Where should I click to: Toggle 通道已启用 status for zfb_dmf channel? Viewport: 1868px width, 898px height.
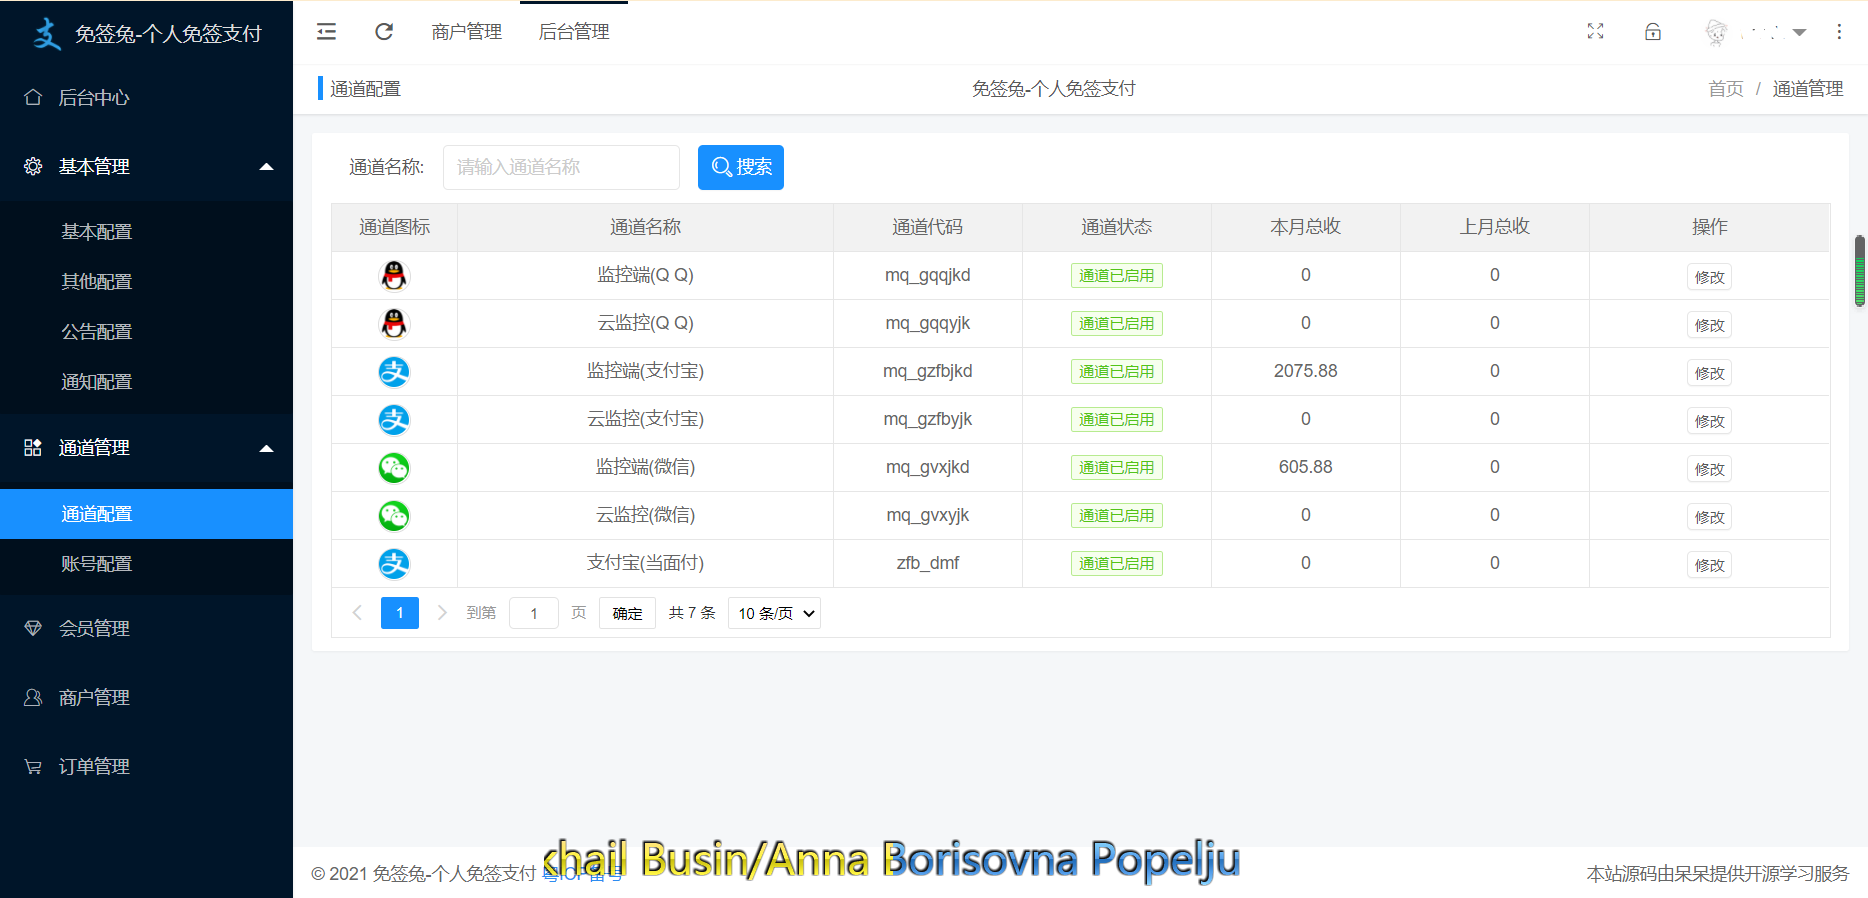coord(1116,564)
